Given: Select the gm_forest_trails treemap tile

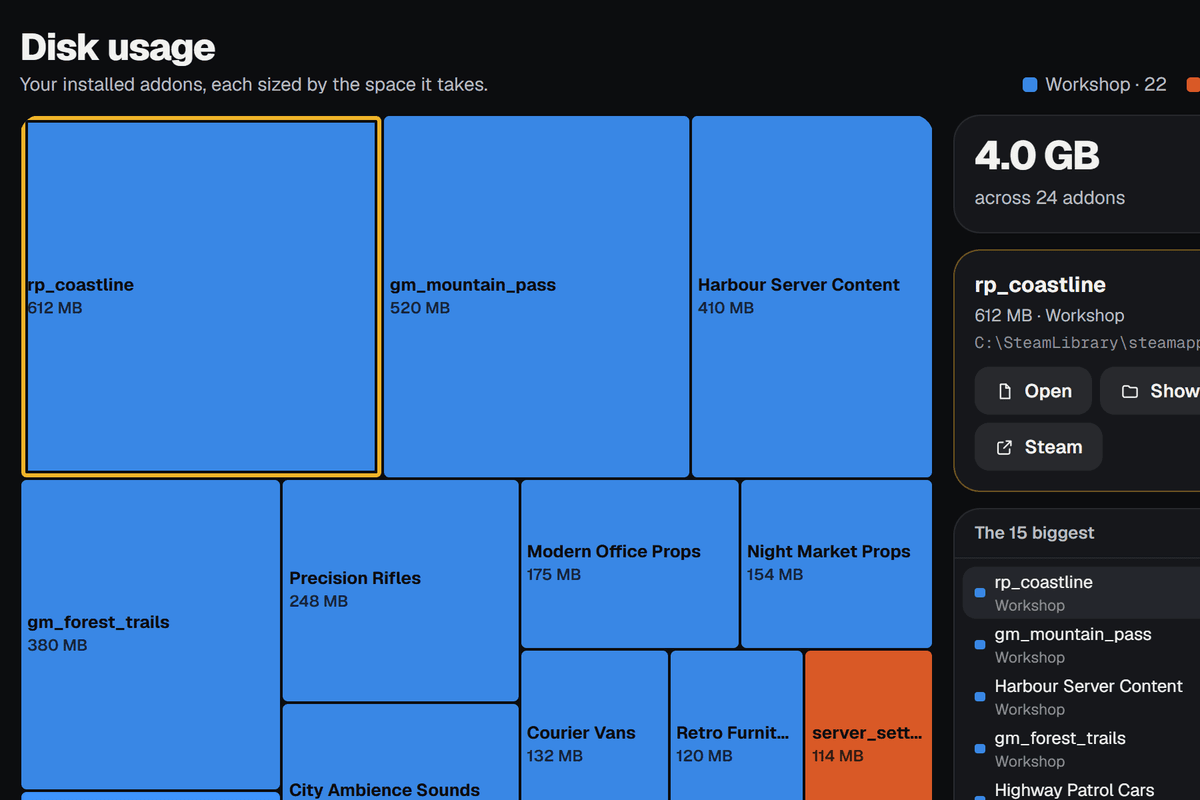Looking at the screenshot, I should [151, 634].
